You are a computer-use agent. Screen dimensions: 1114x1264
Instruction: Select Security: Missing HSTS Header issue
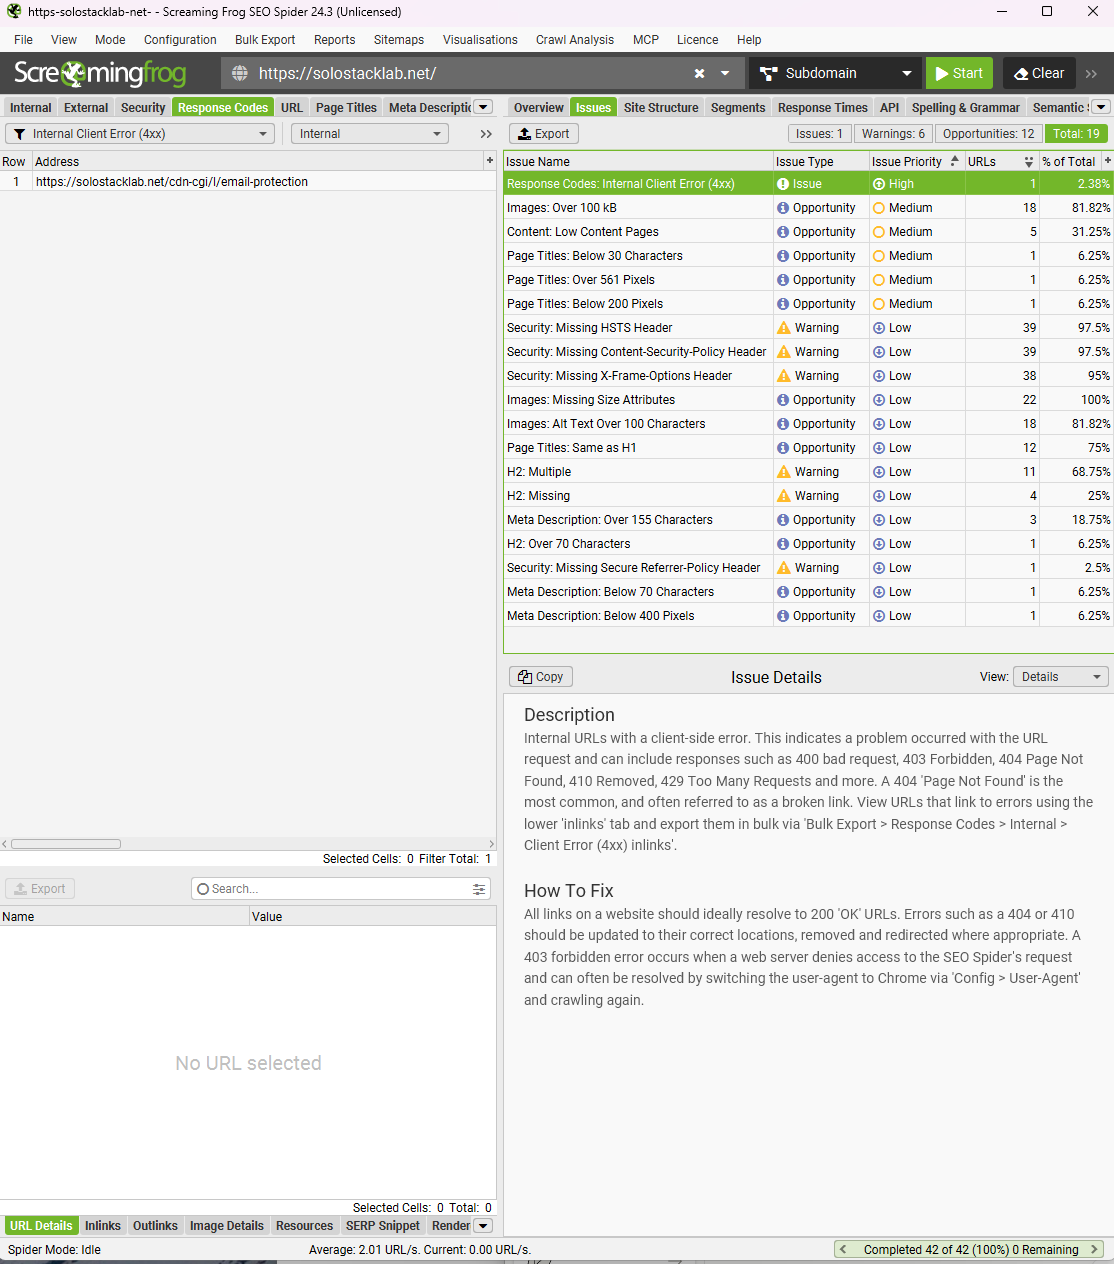click(x=808, y=328)
